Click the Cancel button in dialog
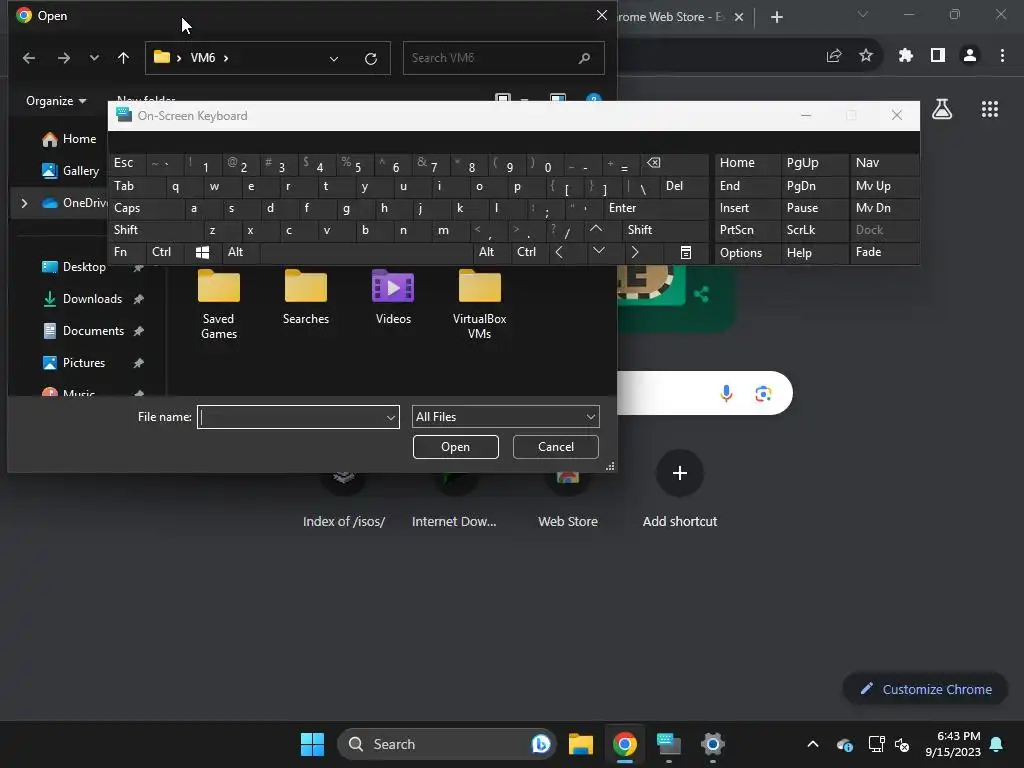The height and width of the screenshot is (768, 1024). click(556, 447)
